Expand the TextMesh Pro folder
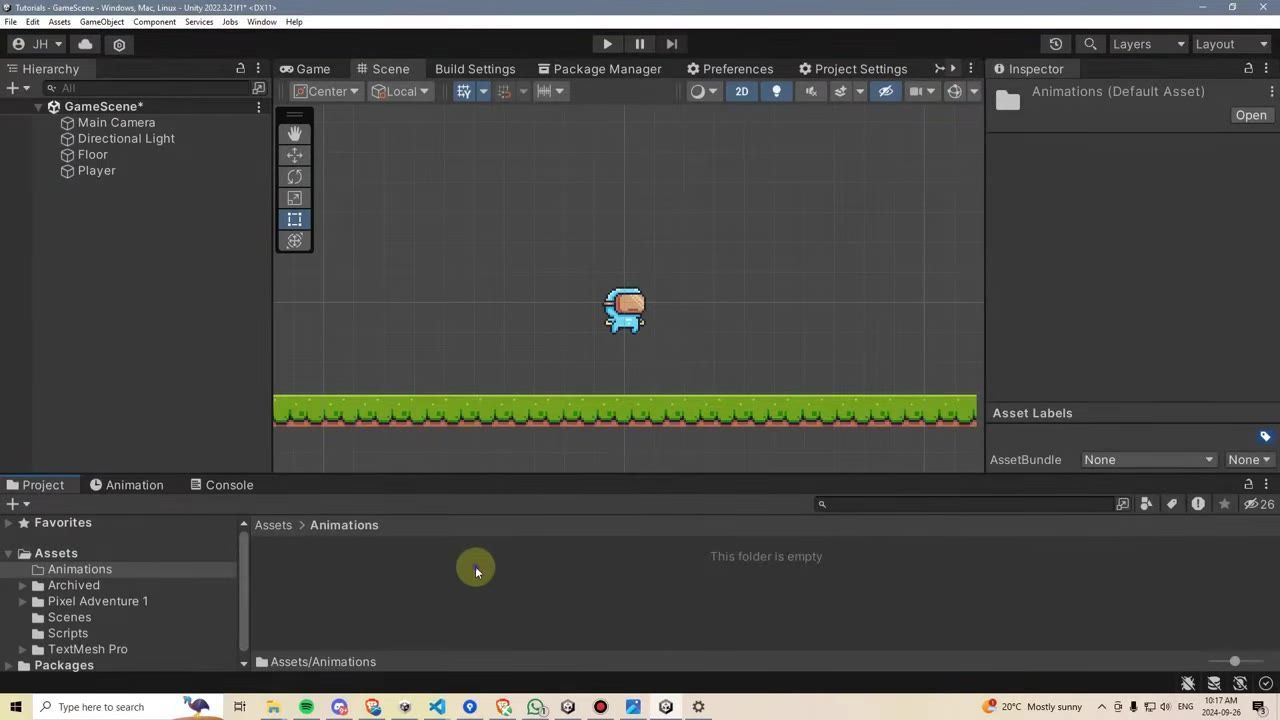 pos(23,649)
